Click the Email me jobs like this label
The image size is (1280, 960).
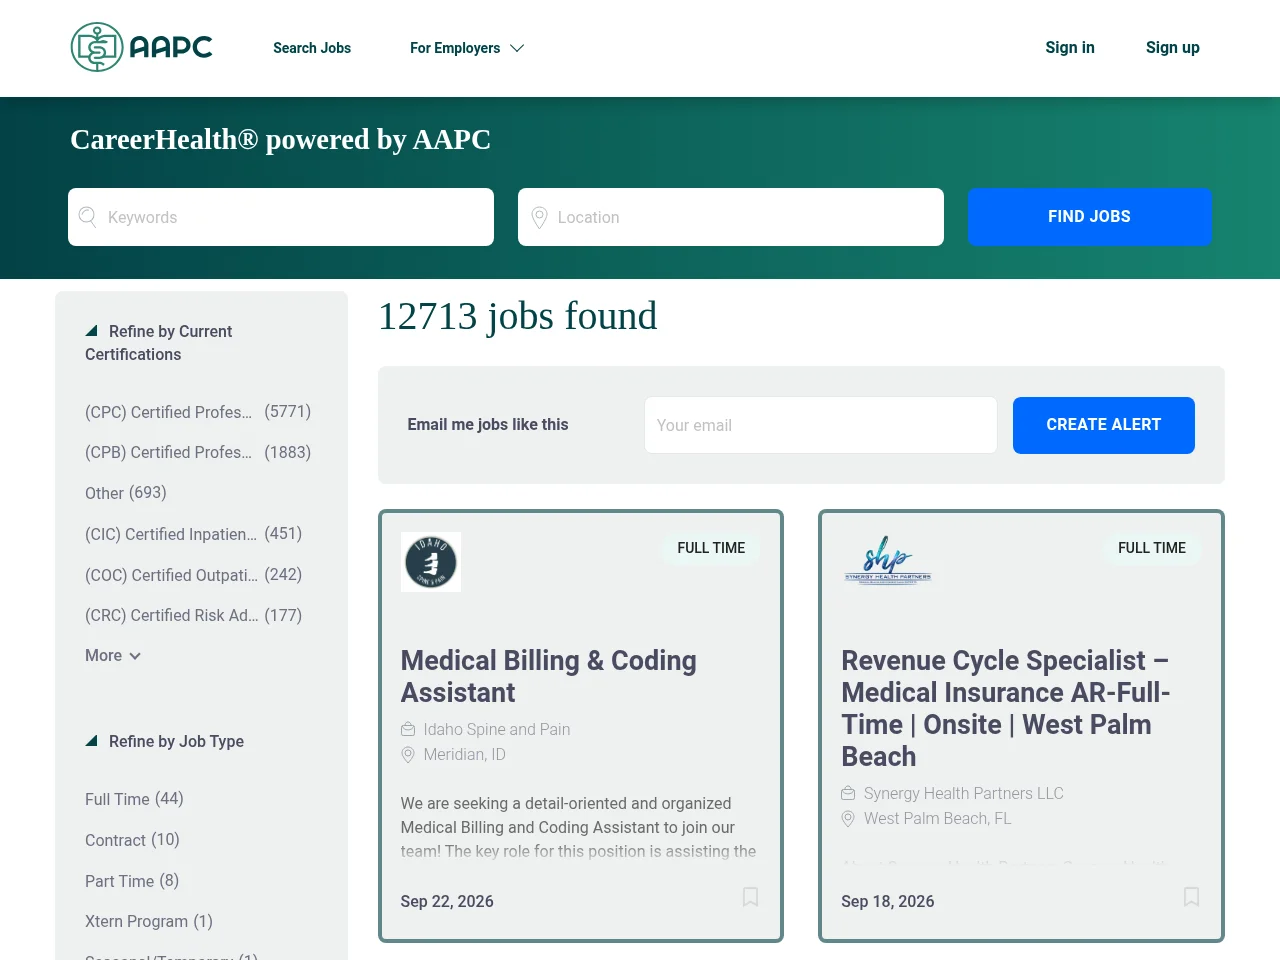click(488, 425)
